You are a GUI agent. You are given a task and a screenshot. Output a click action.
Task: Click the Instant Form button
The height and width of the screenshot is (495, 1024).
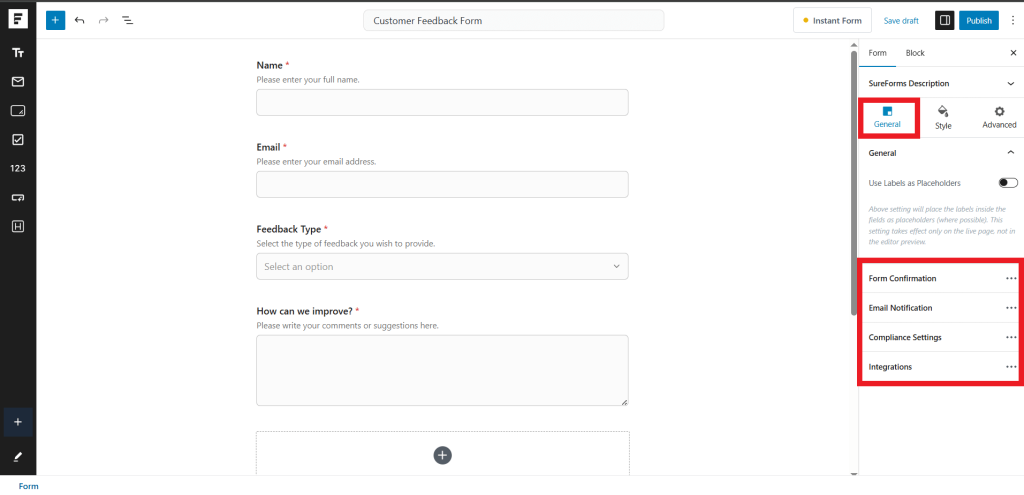click(x=832, y=20)
